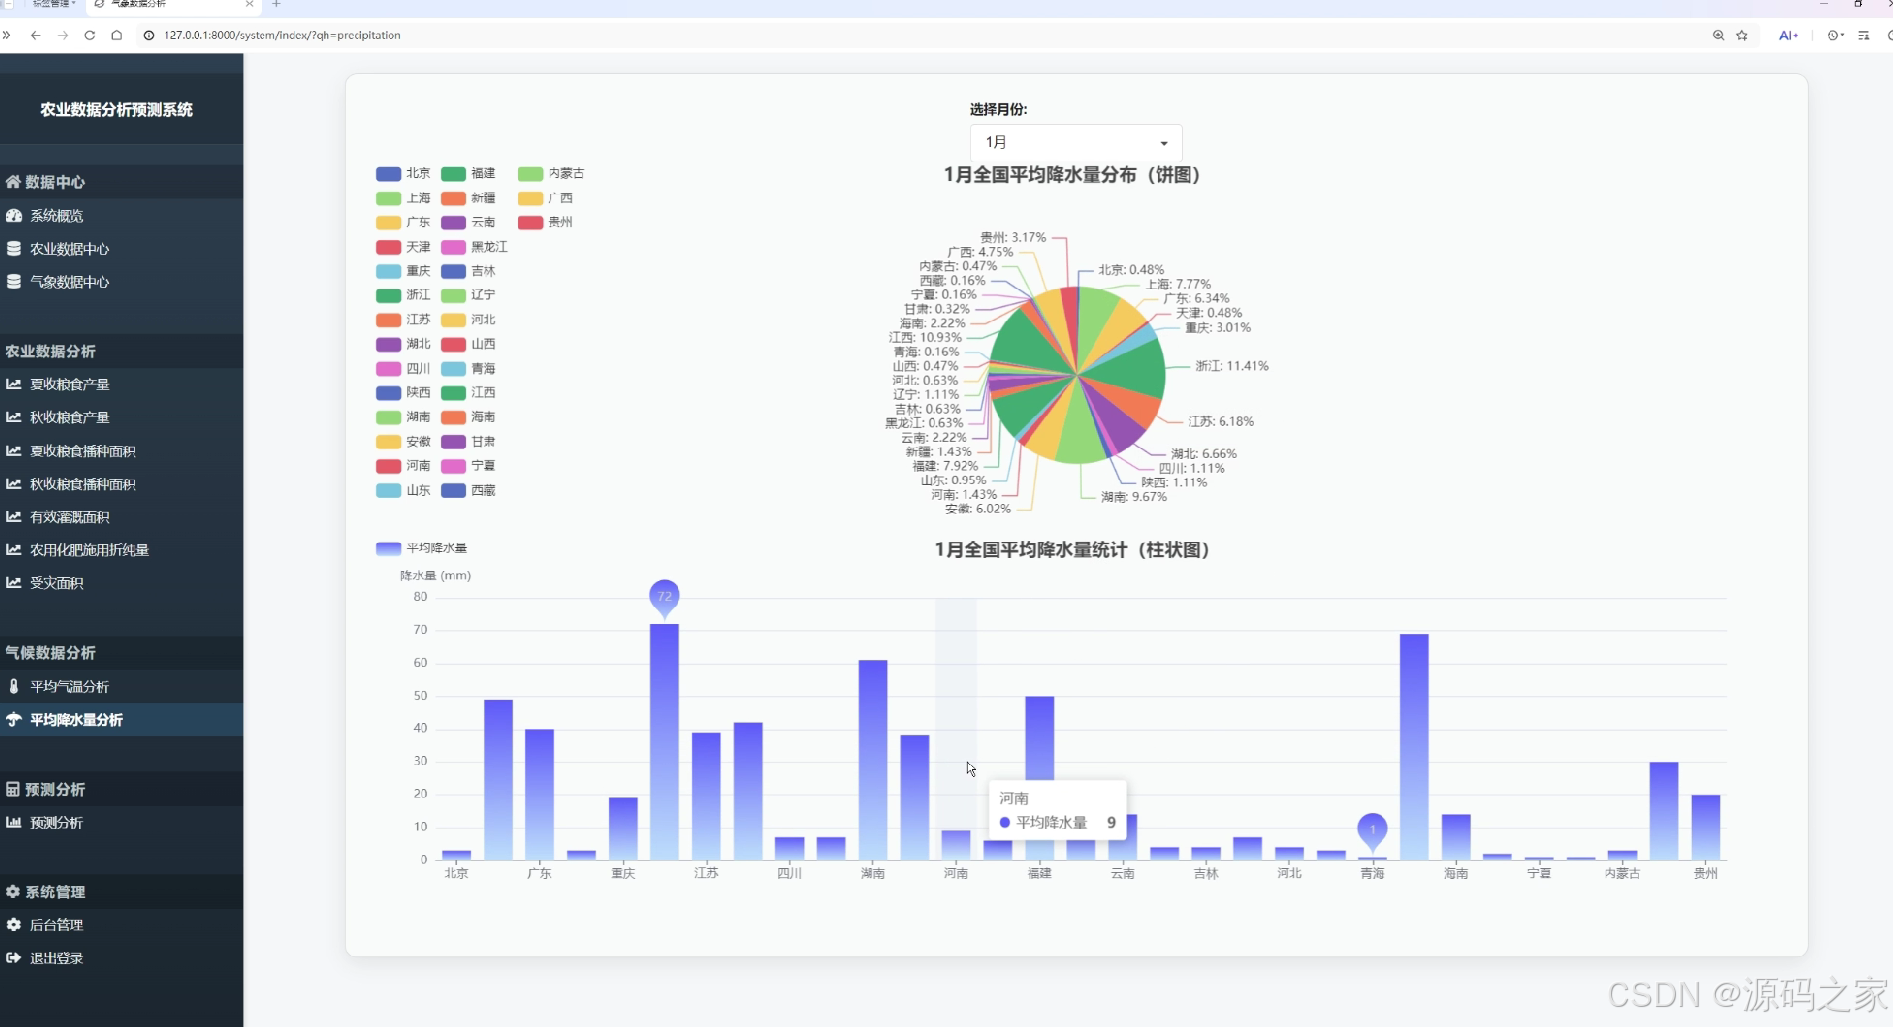1893x1027 pixels.
Task: Click the dashboard icon beside 系统概览
Action: [14, 216]
